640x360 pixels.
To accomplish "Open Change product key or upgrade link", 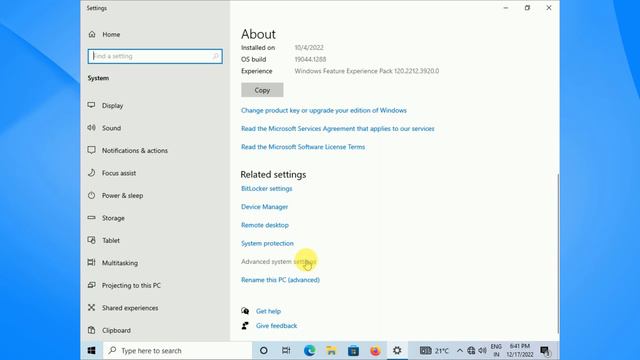I will point(324,111).
